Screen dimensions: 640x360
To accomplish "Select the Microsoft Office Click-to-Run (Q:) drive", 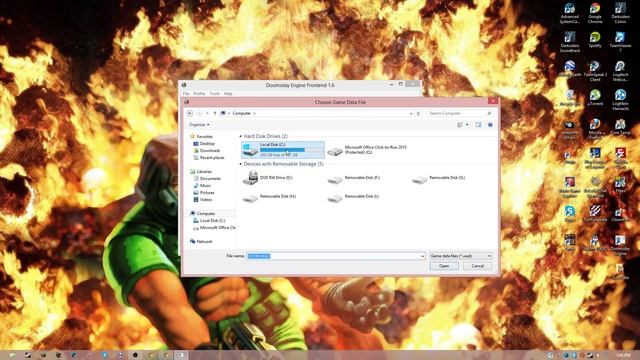I will pyautogui.click(x=367, y=150).
